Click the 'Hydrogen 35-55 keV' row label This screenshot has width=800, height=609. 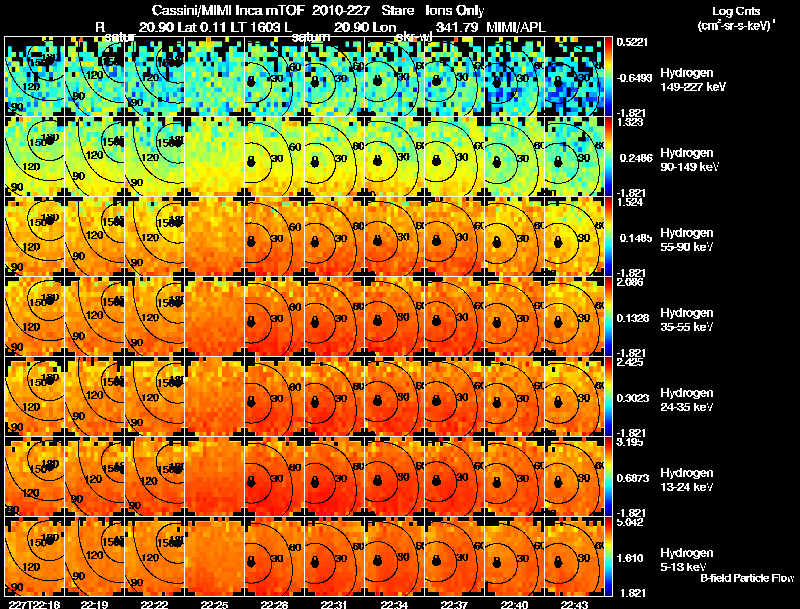pos(687,320)
